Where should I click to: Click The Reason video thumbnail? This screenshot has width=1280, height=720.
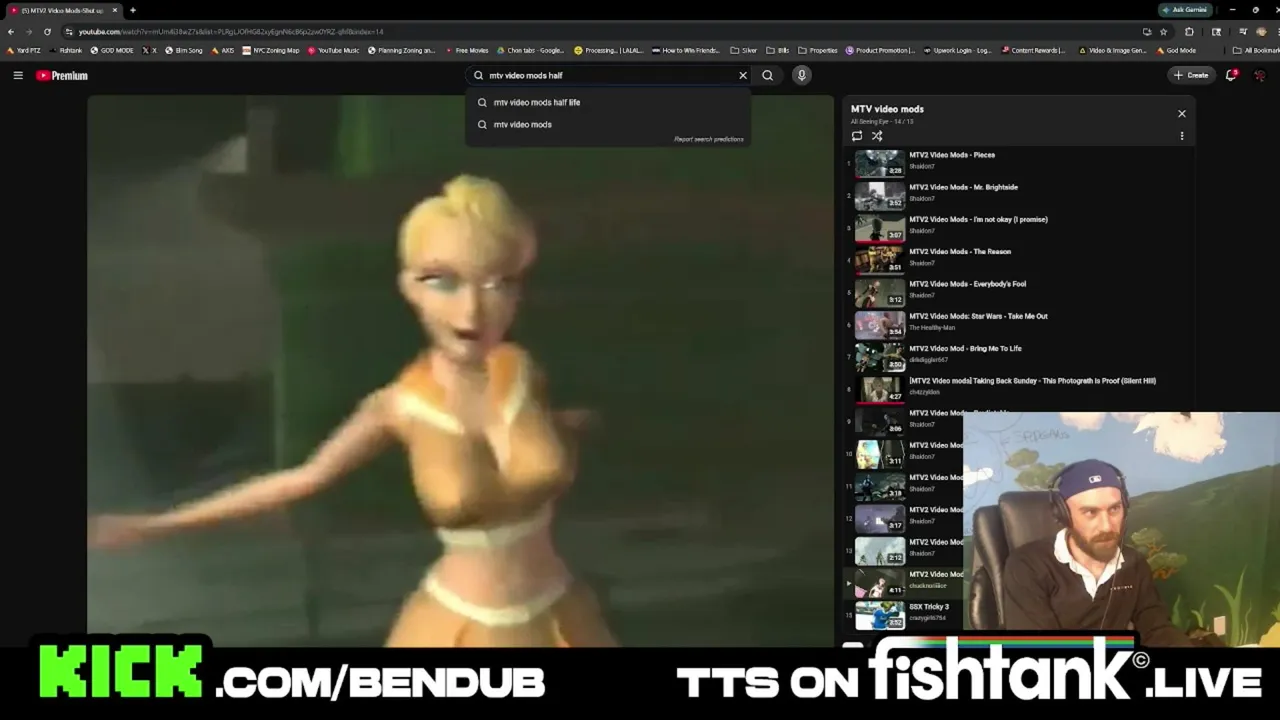(x=880, y=258)
